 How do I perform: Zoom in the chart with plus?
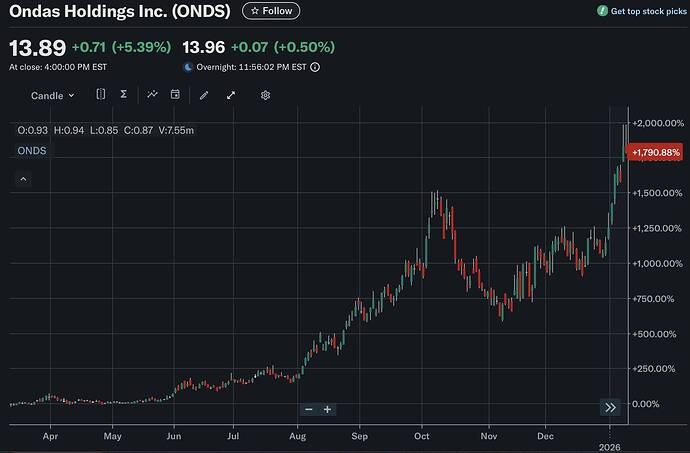point(327,409)
